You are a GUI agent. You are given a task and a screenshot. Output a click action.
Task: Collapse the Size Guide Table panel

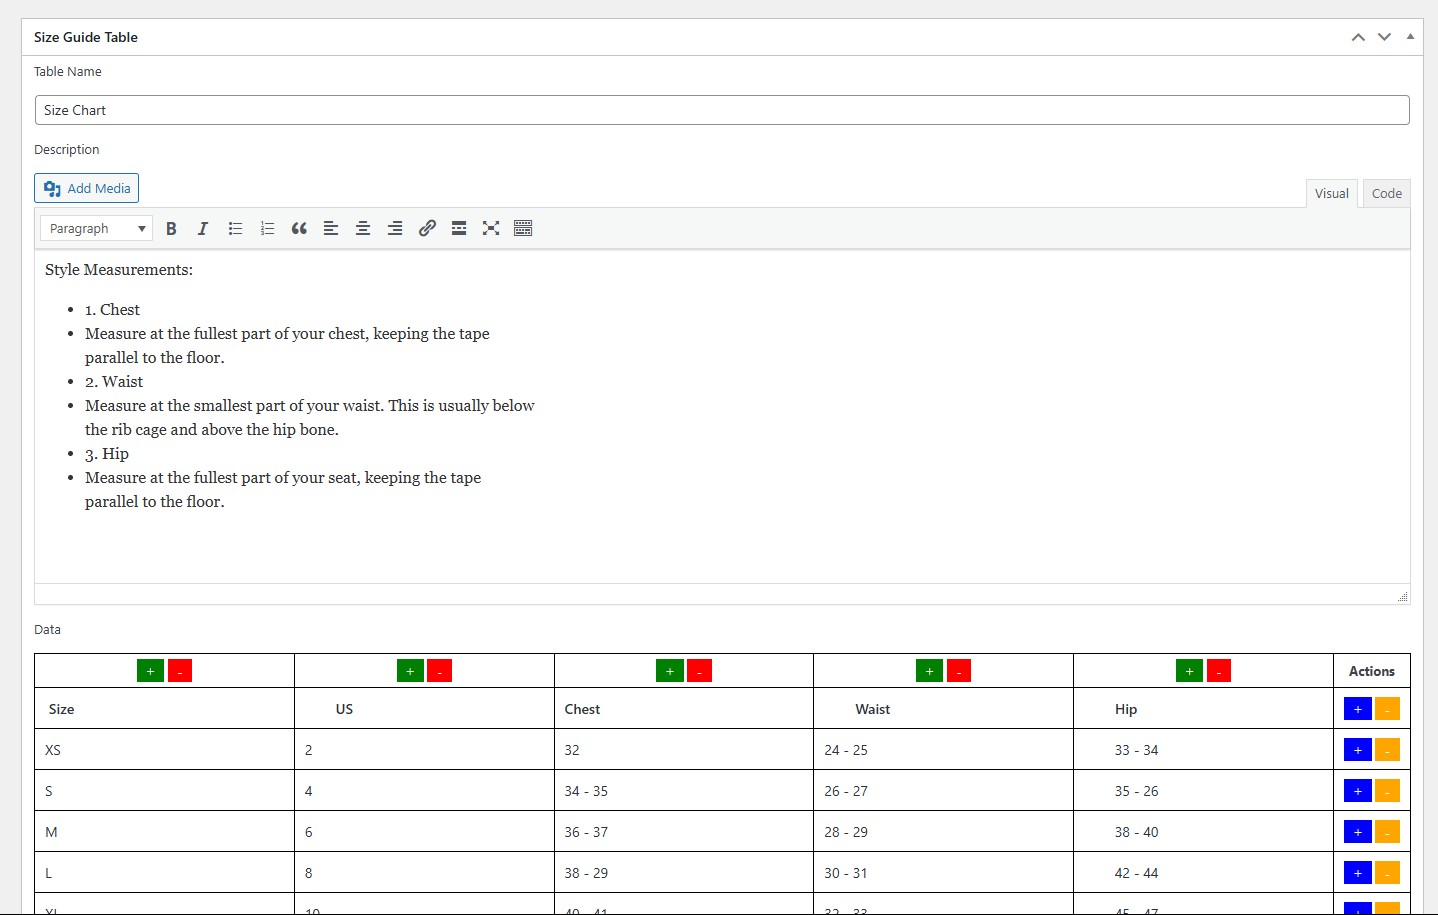point(1410,37)
